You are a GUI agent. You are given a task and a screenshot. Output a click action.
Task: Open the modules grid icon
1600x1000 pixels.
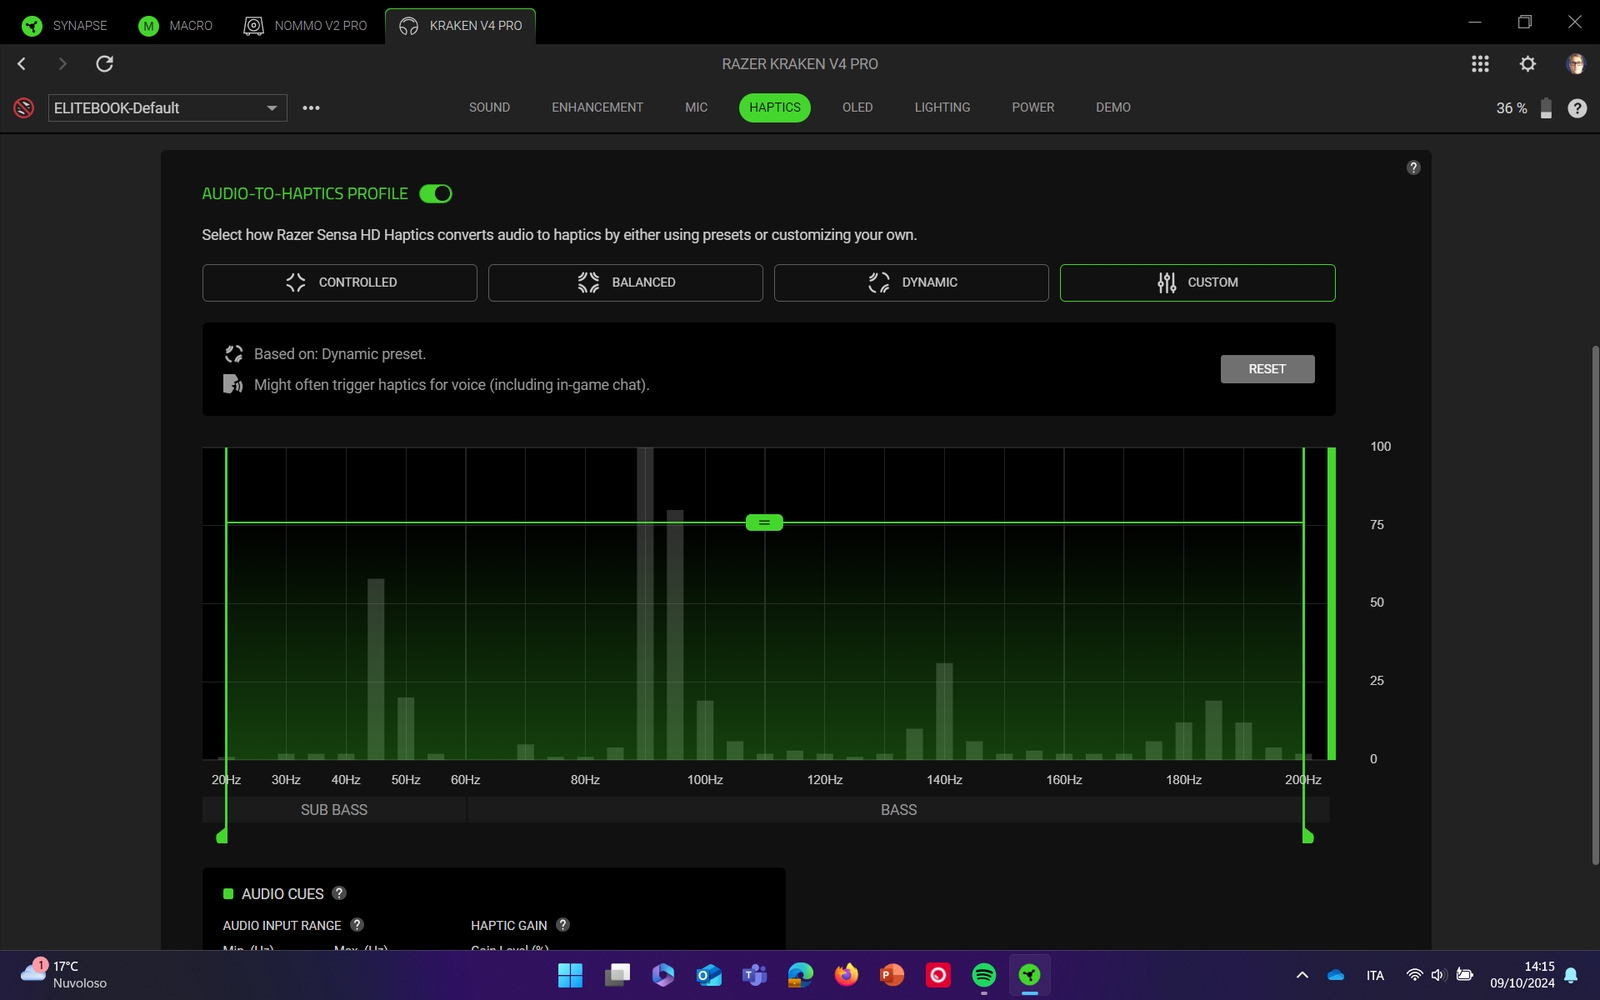1480,64
